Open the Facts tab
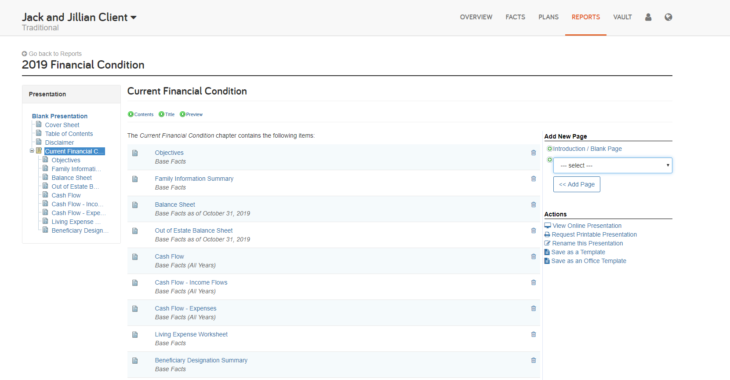730x380 pixels. tap(515, 17)
